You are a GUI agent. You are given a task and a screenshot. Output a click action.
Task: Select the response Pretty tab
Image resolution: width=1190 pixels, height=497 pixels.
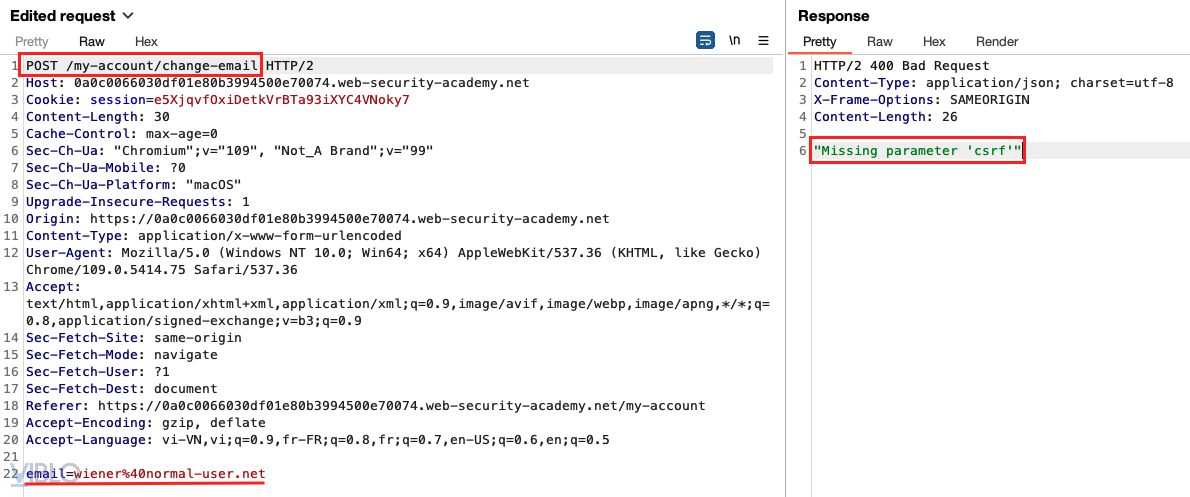point(819,42)
